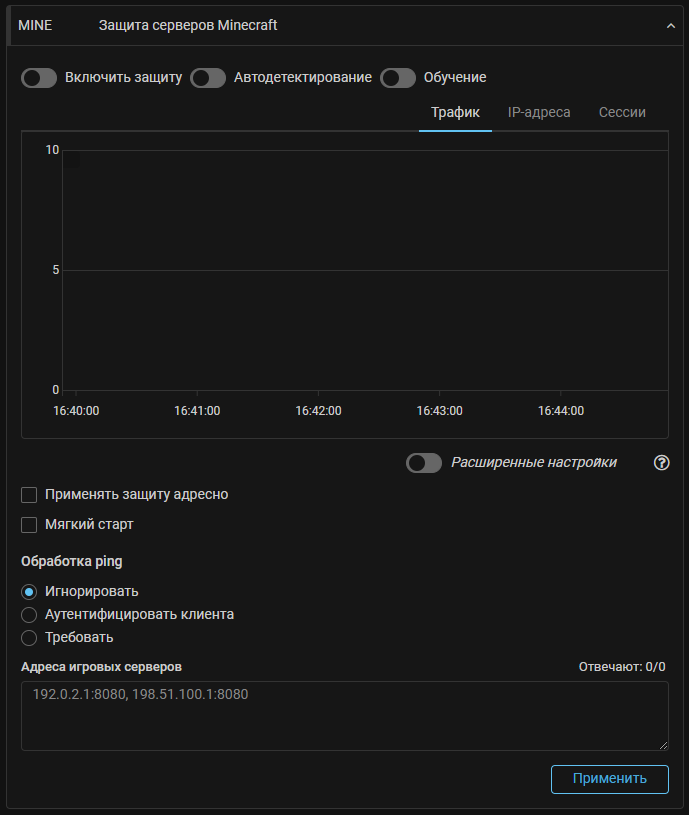Switch to the Трафик tab
This screenshot has height=815, width=689.
pyautogui.click(x=455, y=112)
